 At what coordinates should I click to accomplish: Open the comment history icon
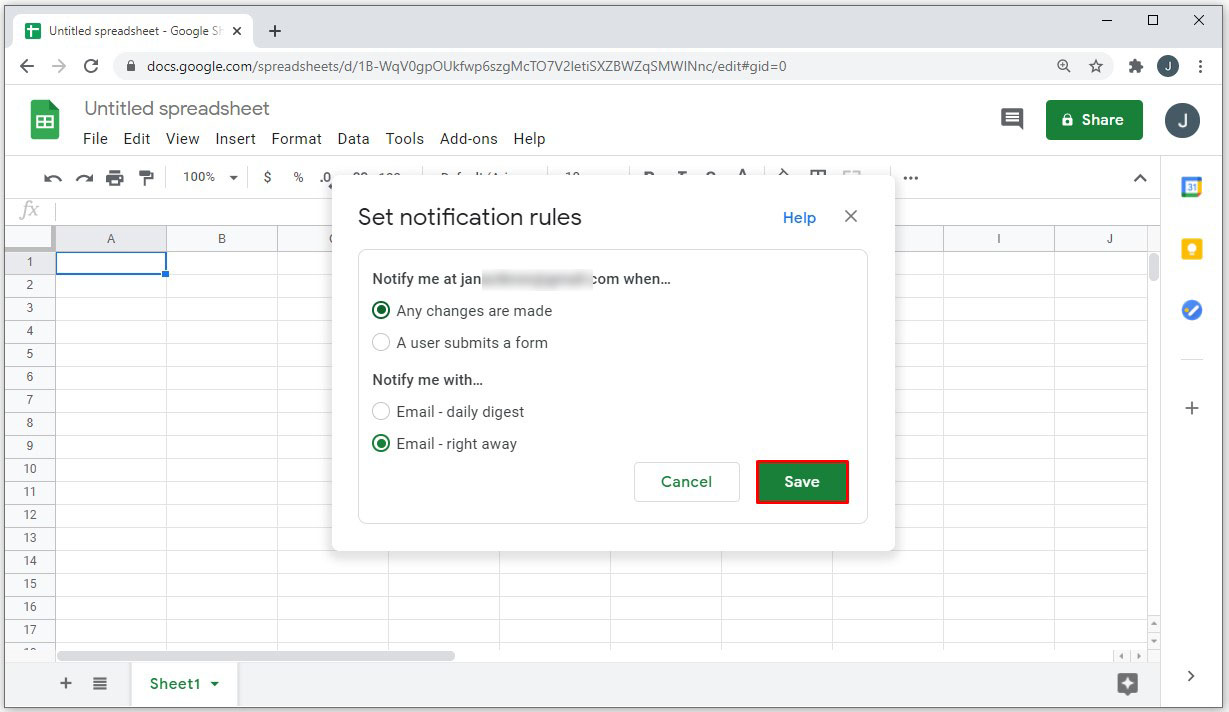tap(1012, 120)
